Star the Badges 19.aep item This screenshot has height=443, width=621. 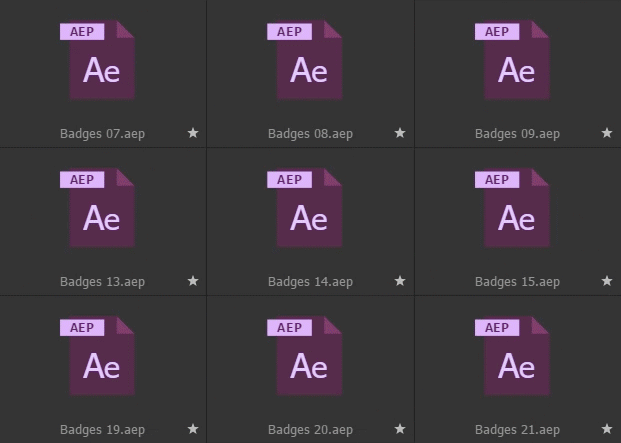tap(193, 429)
